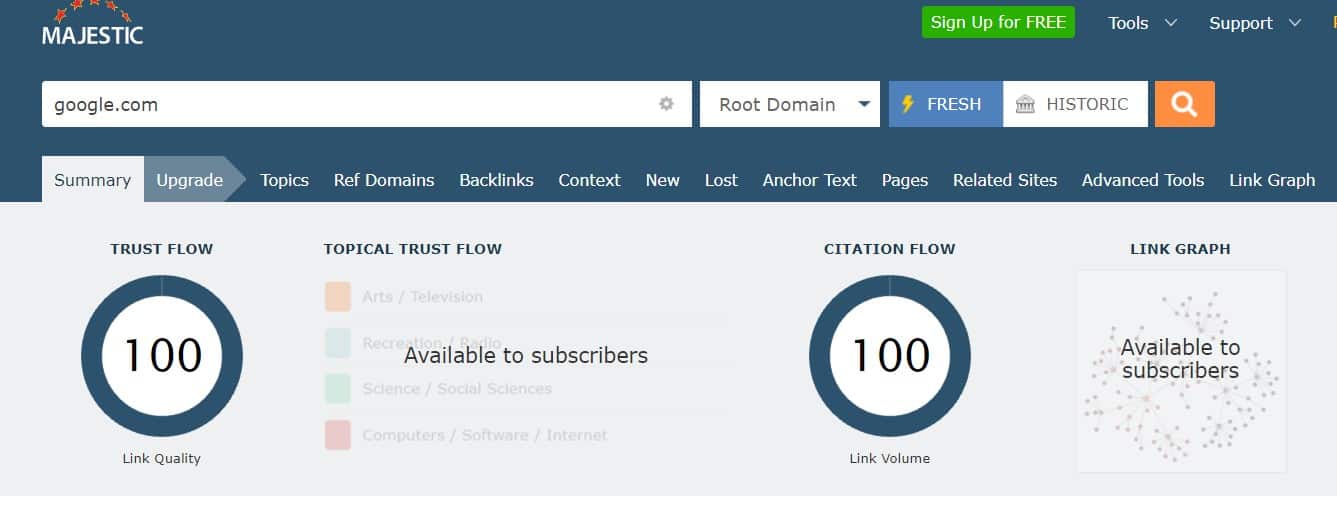Open the Pages tab
Image resolution: width=1337 pixels, height=515 pixels.
coord(905,180)
